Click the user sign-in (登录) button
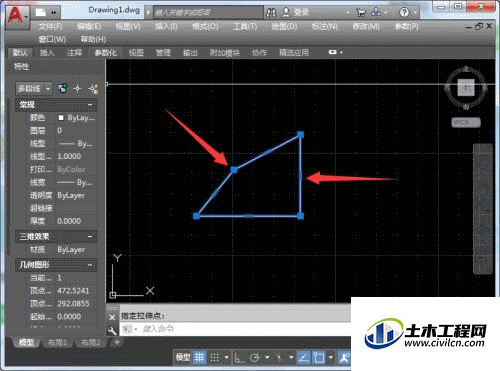The height and width of the screenshot is (371, 500). (296, 13)
